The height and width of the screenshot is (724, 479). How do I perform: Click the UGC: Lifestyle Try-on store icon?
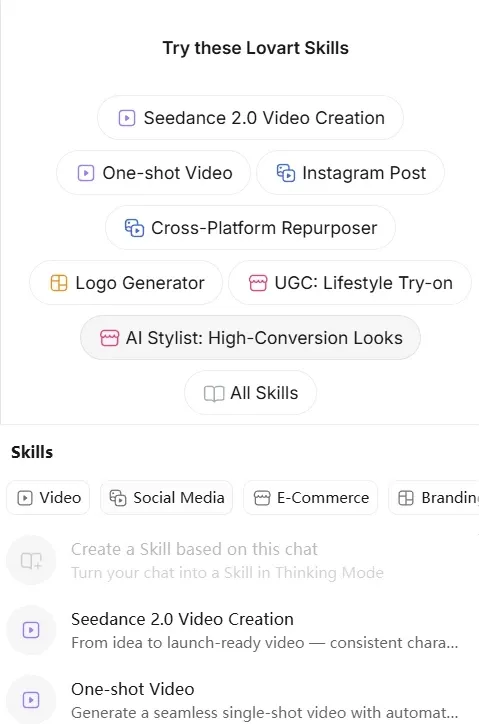(258, 283)
